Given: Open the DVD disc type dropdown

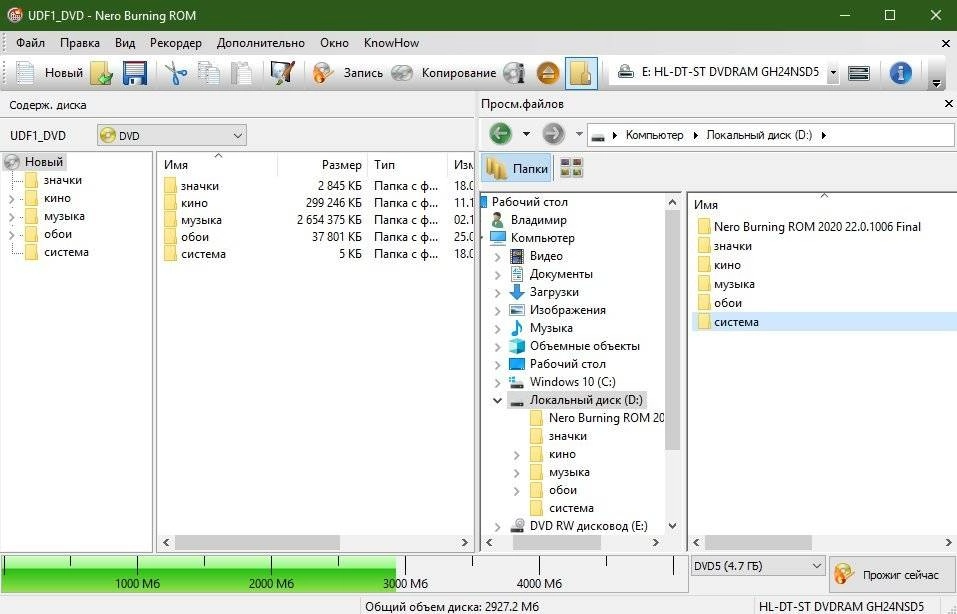Looking at the screenshot, I should point(172,135).
